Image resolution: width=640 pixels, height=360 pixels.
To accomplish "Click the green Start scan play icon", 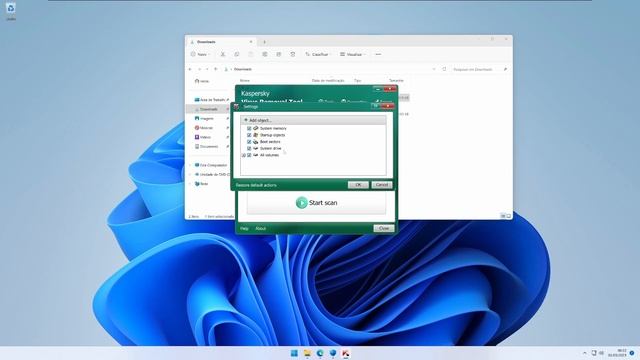I will [x=302, y=202].
